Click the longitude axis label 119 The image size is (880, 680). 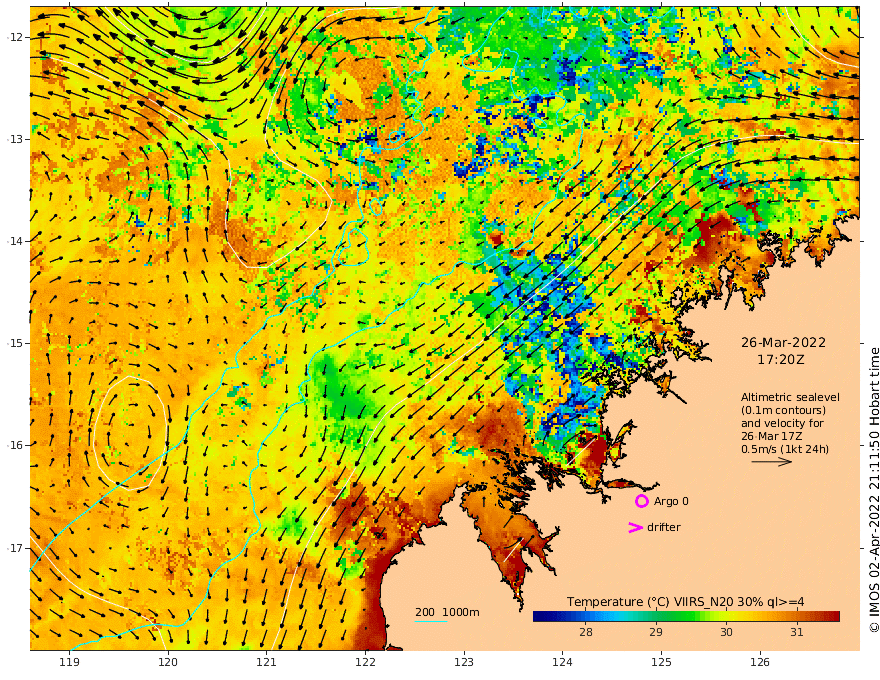pyautogui.click(x=69, y=663)
